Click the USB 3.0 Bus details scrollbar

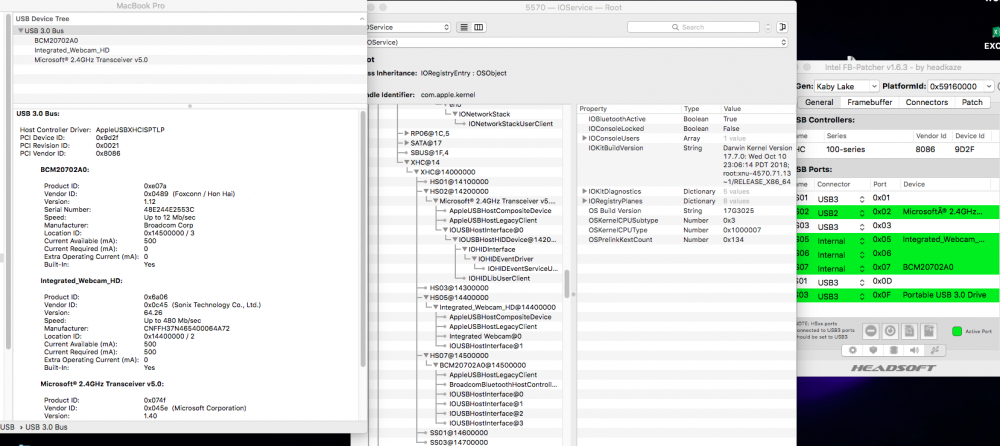[363, 241]
